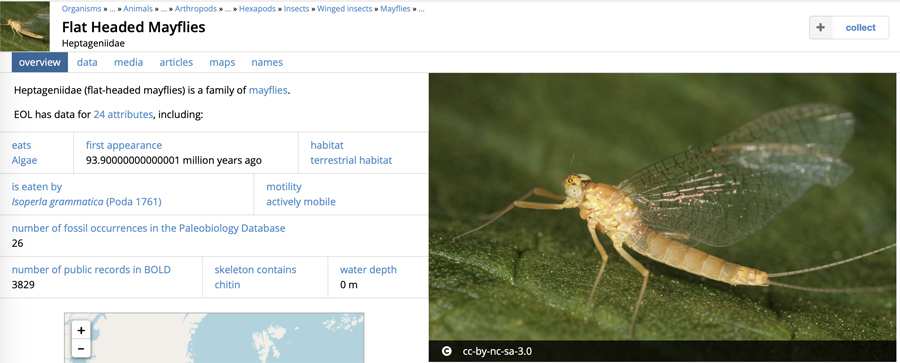Open the Hexapods breadcrumb link
900x363 pixels.
point(258,9)
